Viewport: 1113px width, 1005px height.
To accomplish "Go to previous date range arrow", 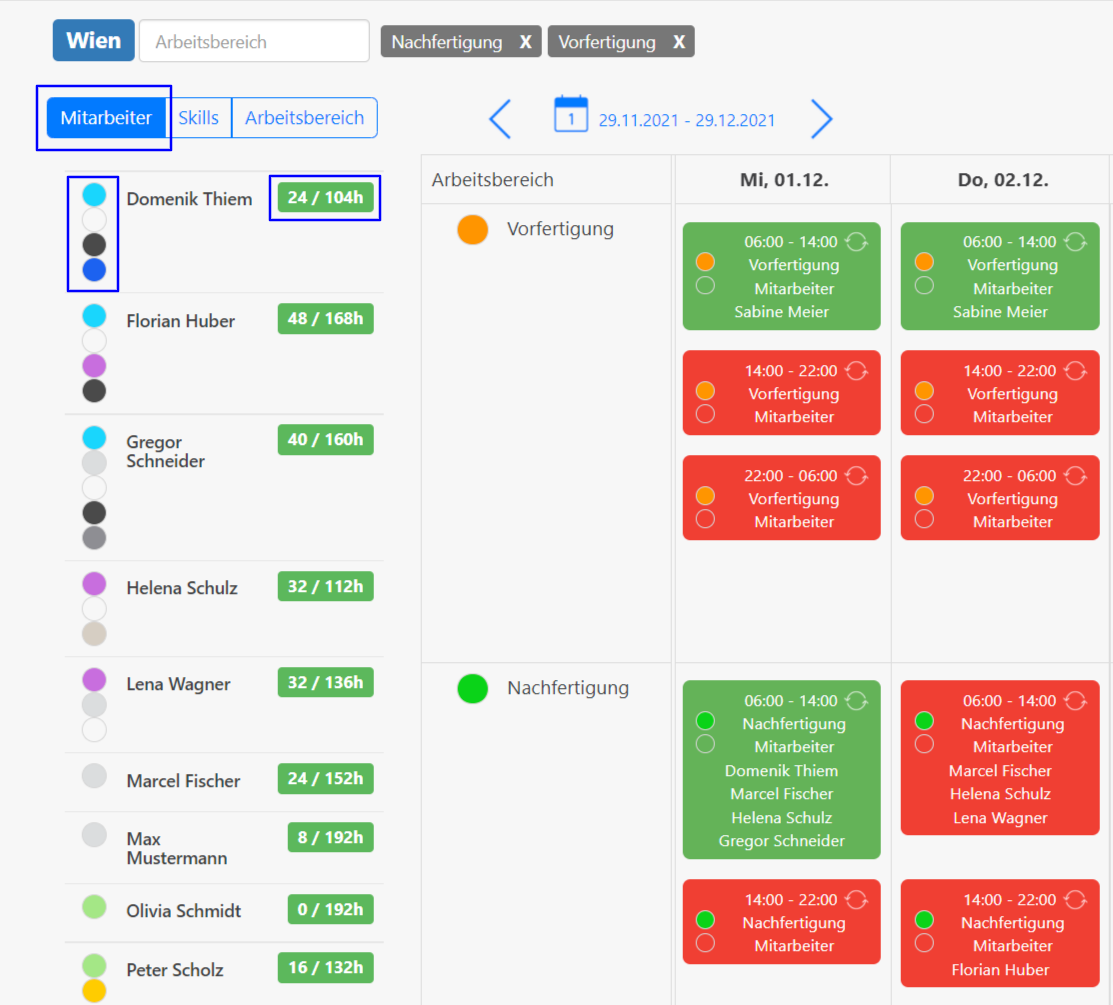I will 500,119.
